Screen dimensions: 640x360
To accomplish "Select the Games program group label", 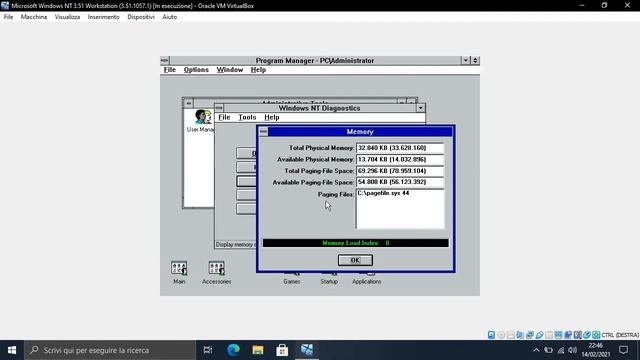I will pyautogui.click(x=291, y=282).
